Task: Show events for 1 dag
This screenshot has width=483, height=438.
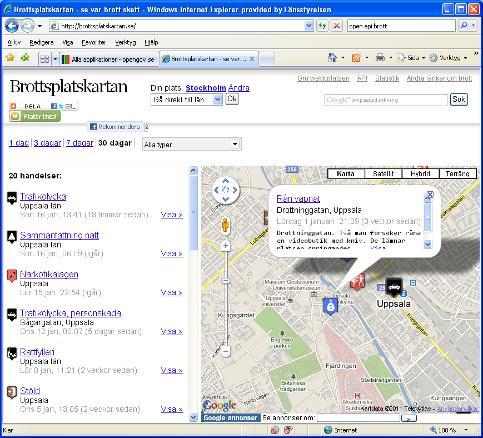Action: coord(19,143)
